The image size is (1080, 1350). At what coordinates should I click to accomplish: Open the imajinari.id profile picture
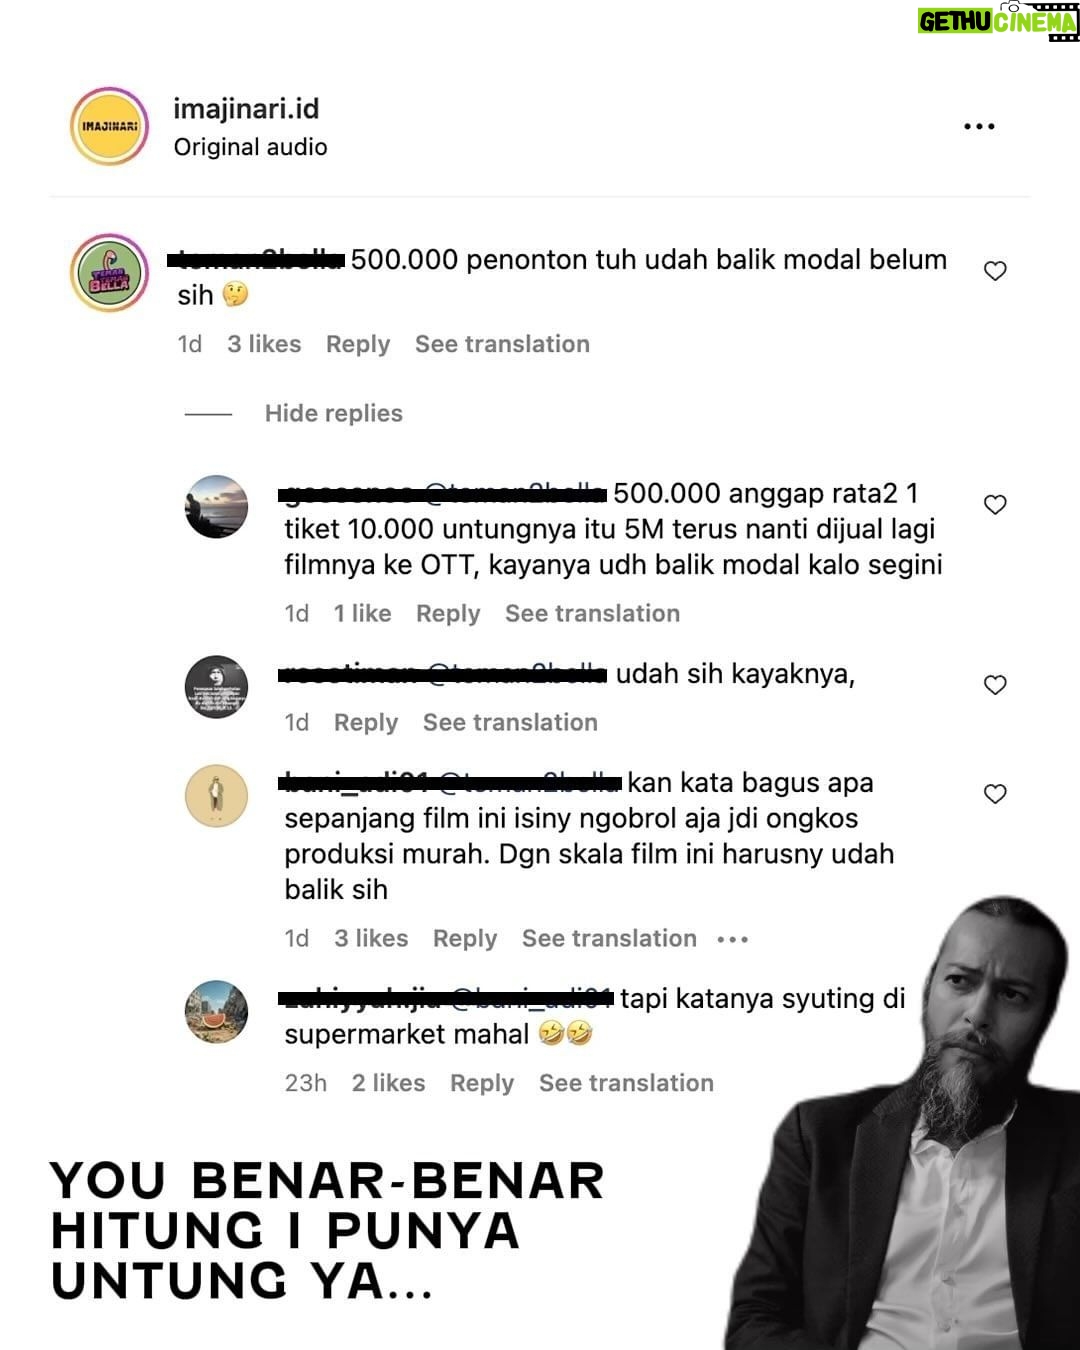click(x=109, y=126)
